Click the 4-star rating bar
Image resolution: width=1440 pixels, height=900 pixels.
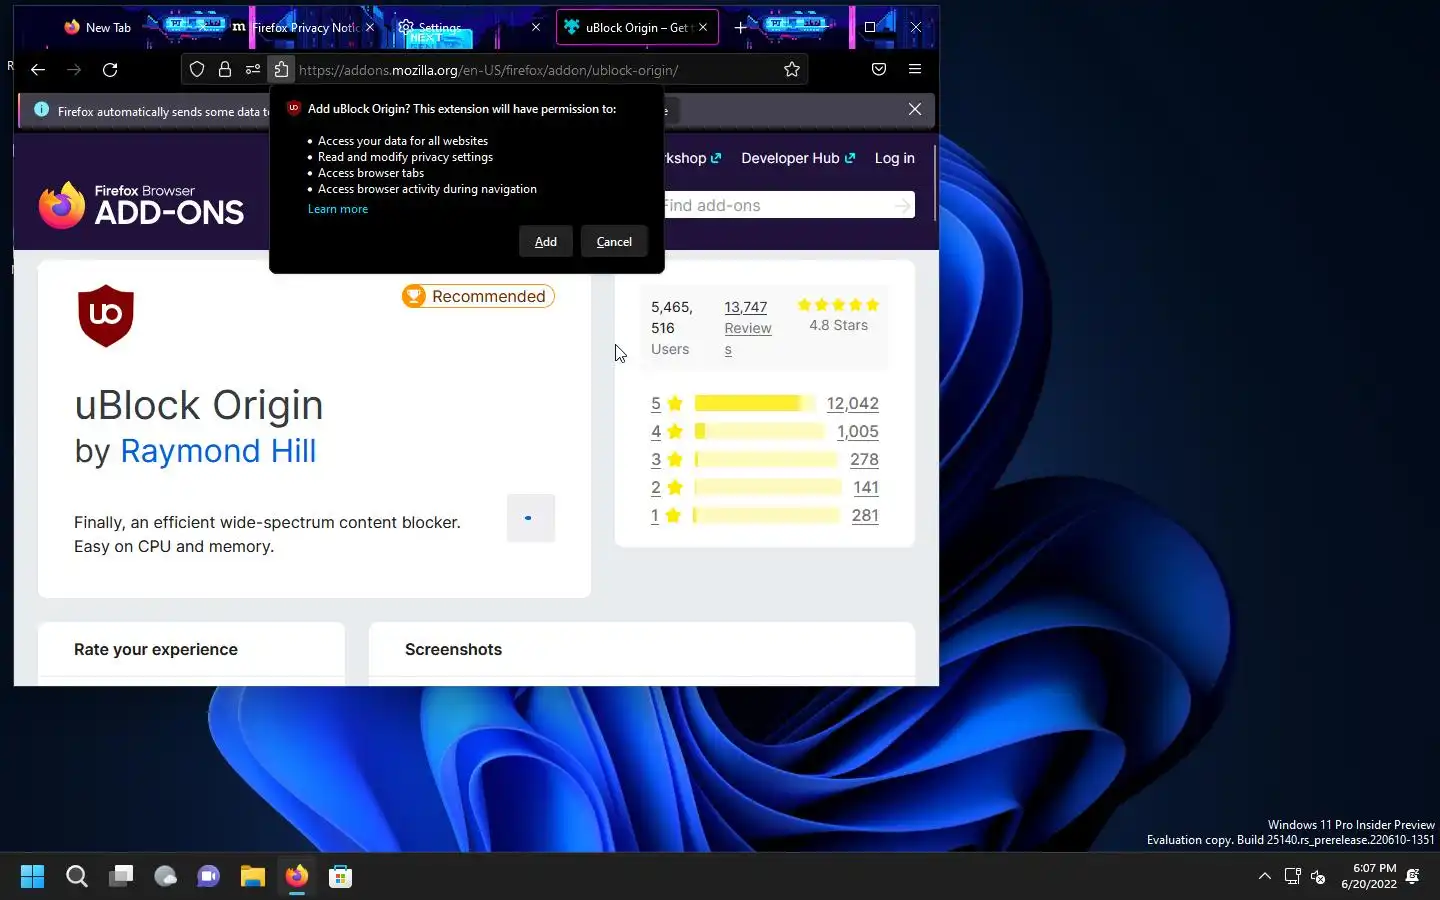760,431
